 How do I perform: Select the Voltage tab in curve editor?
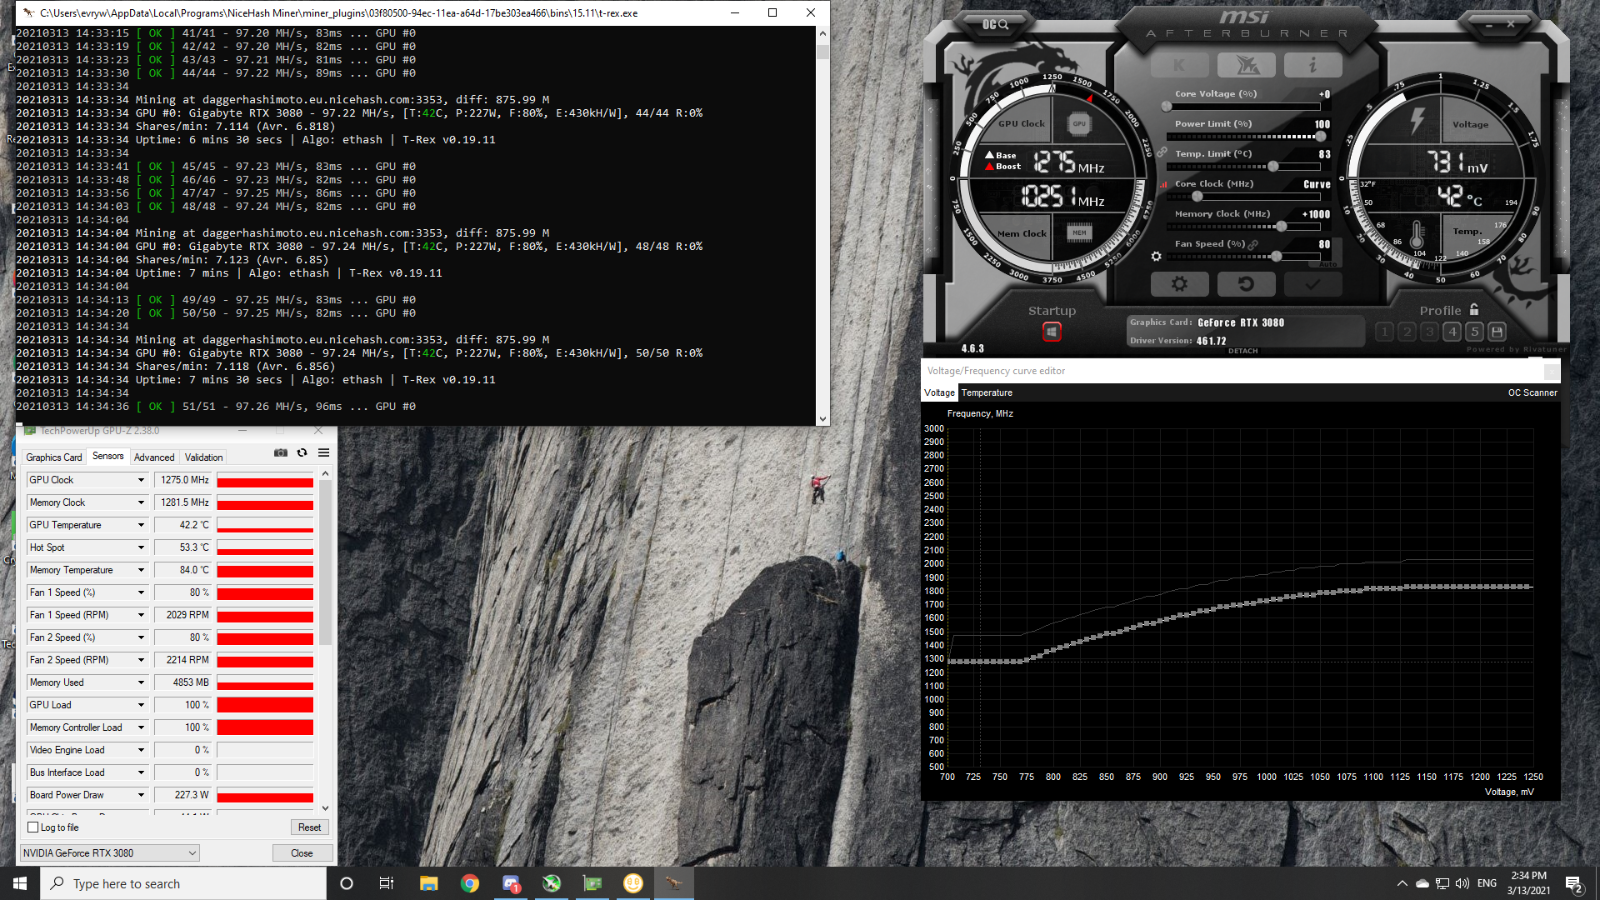tap(940, 393)
